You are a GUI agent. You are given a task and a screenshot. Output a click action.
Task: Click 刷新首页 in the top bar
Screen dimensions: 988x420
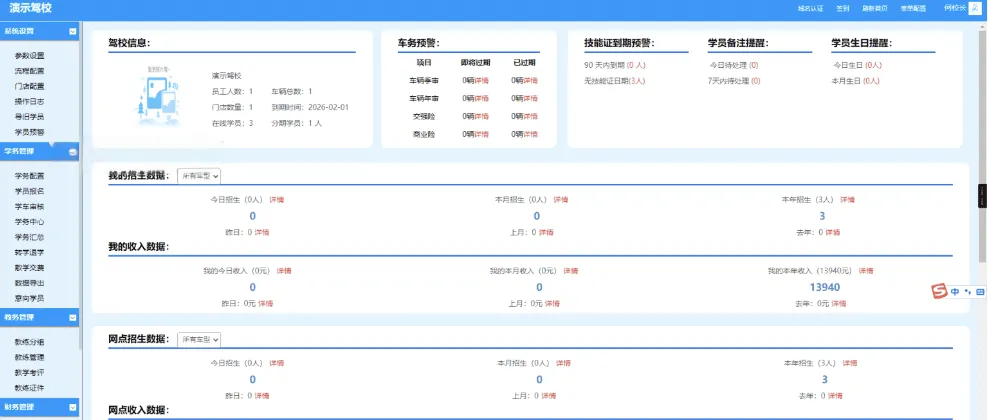pos(875,9)
